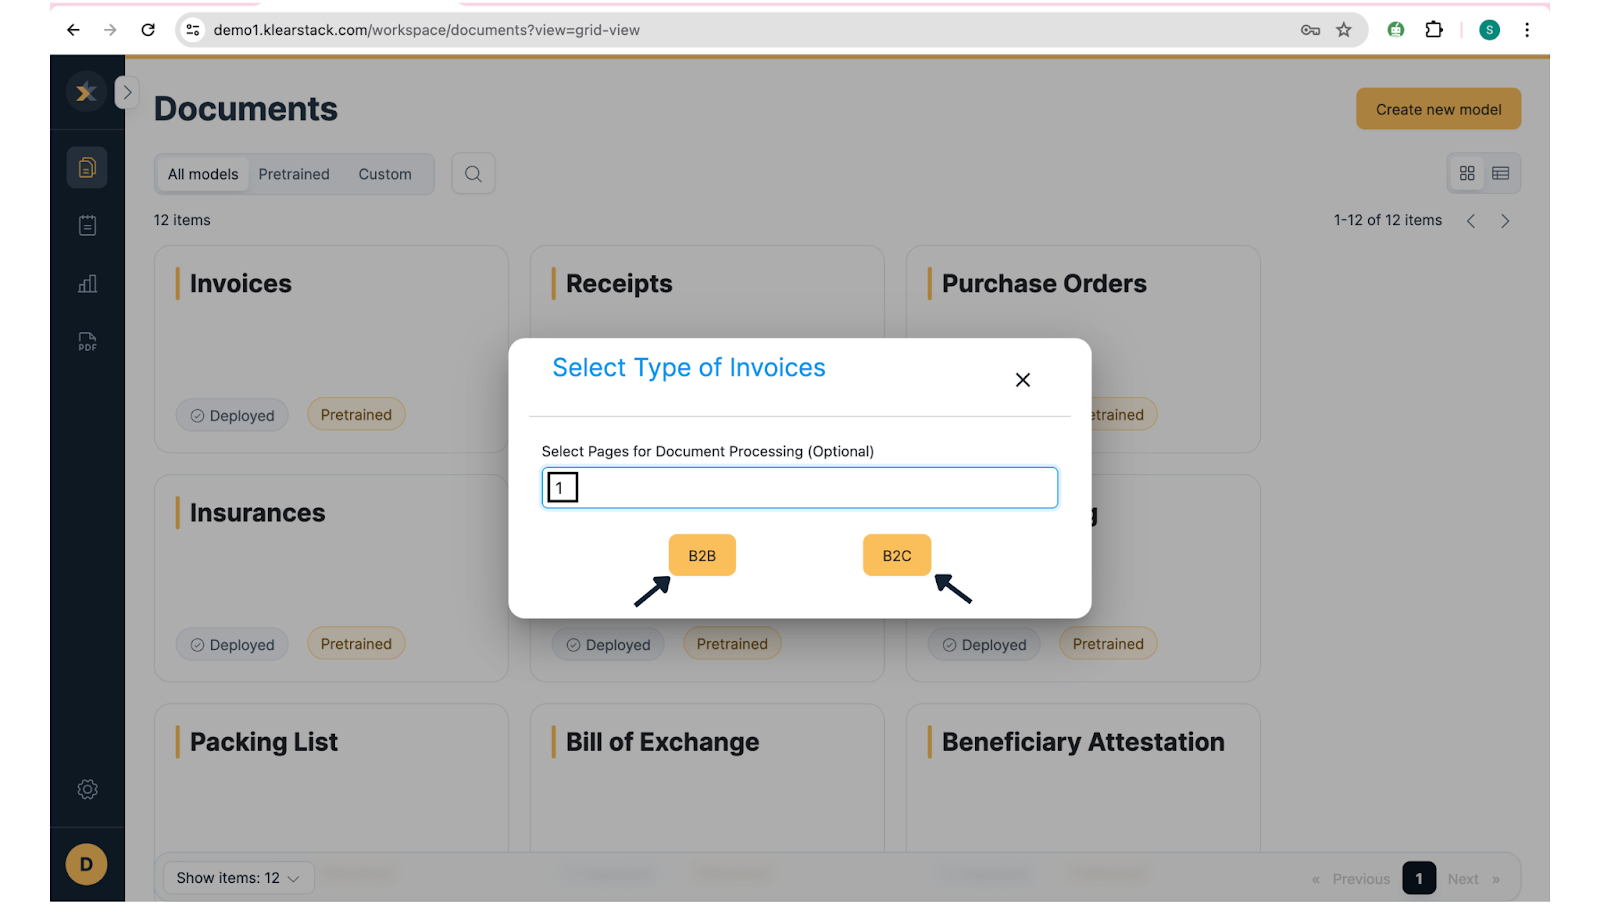The width and height of the screenshot is (1600, 905).
Task: Expand the left sidebar
Action: 127,92
